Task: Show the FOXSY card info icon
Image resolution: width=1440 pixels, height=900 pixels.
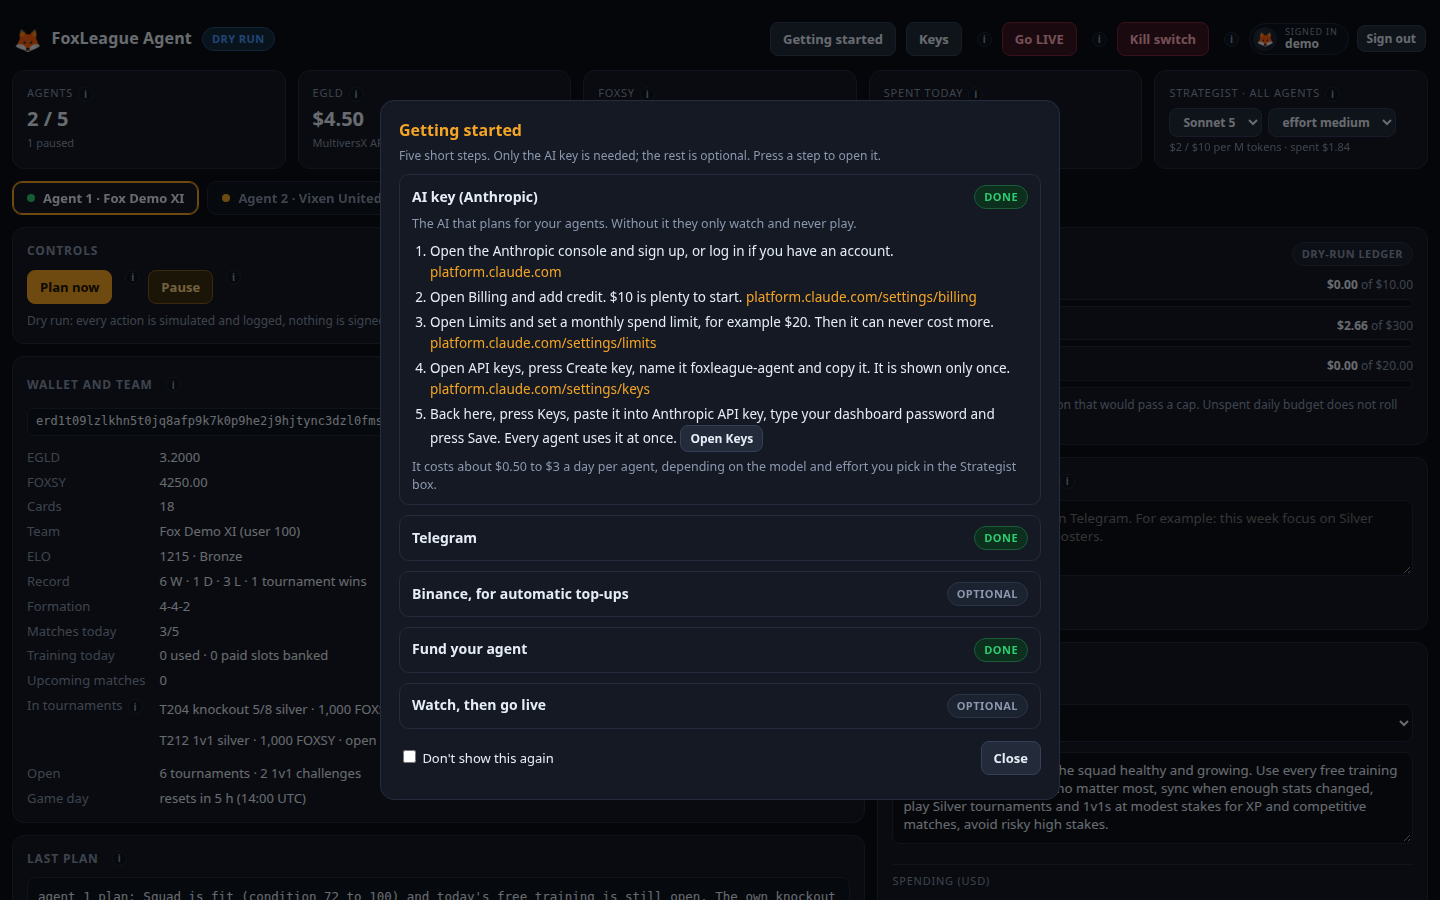Action: (647, 94)
